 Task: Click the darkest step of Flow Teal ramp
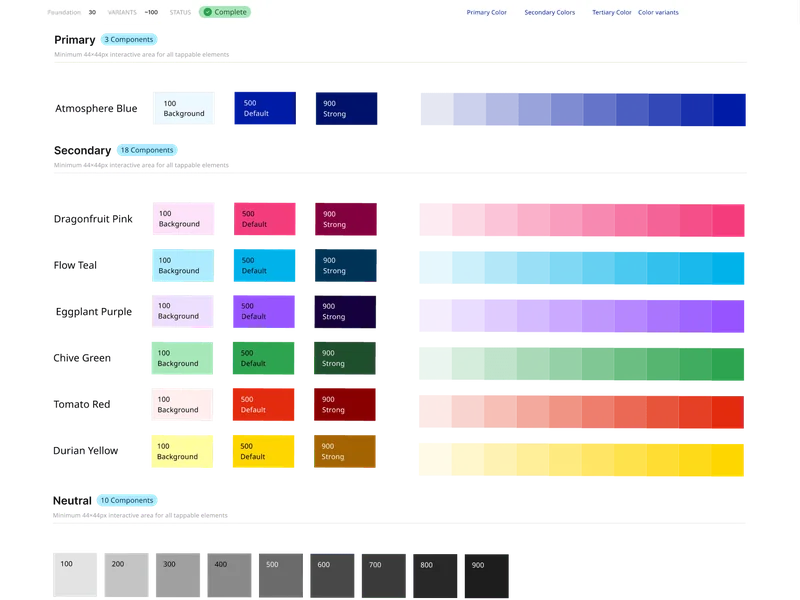[728, 268]
